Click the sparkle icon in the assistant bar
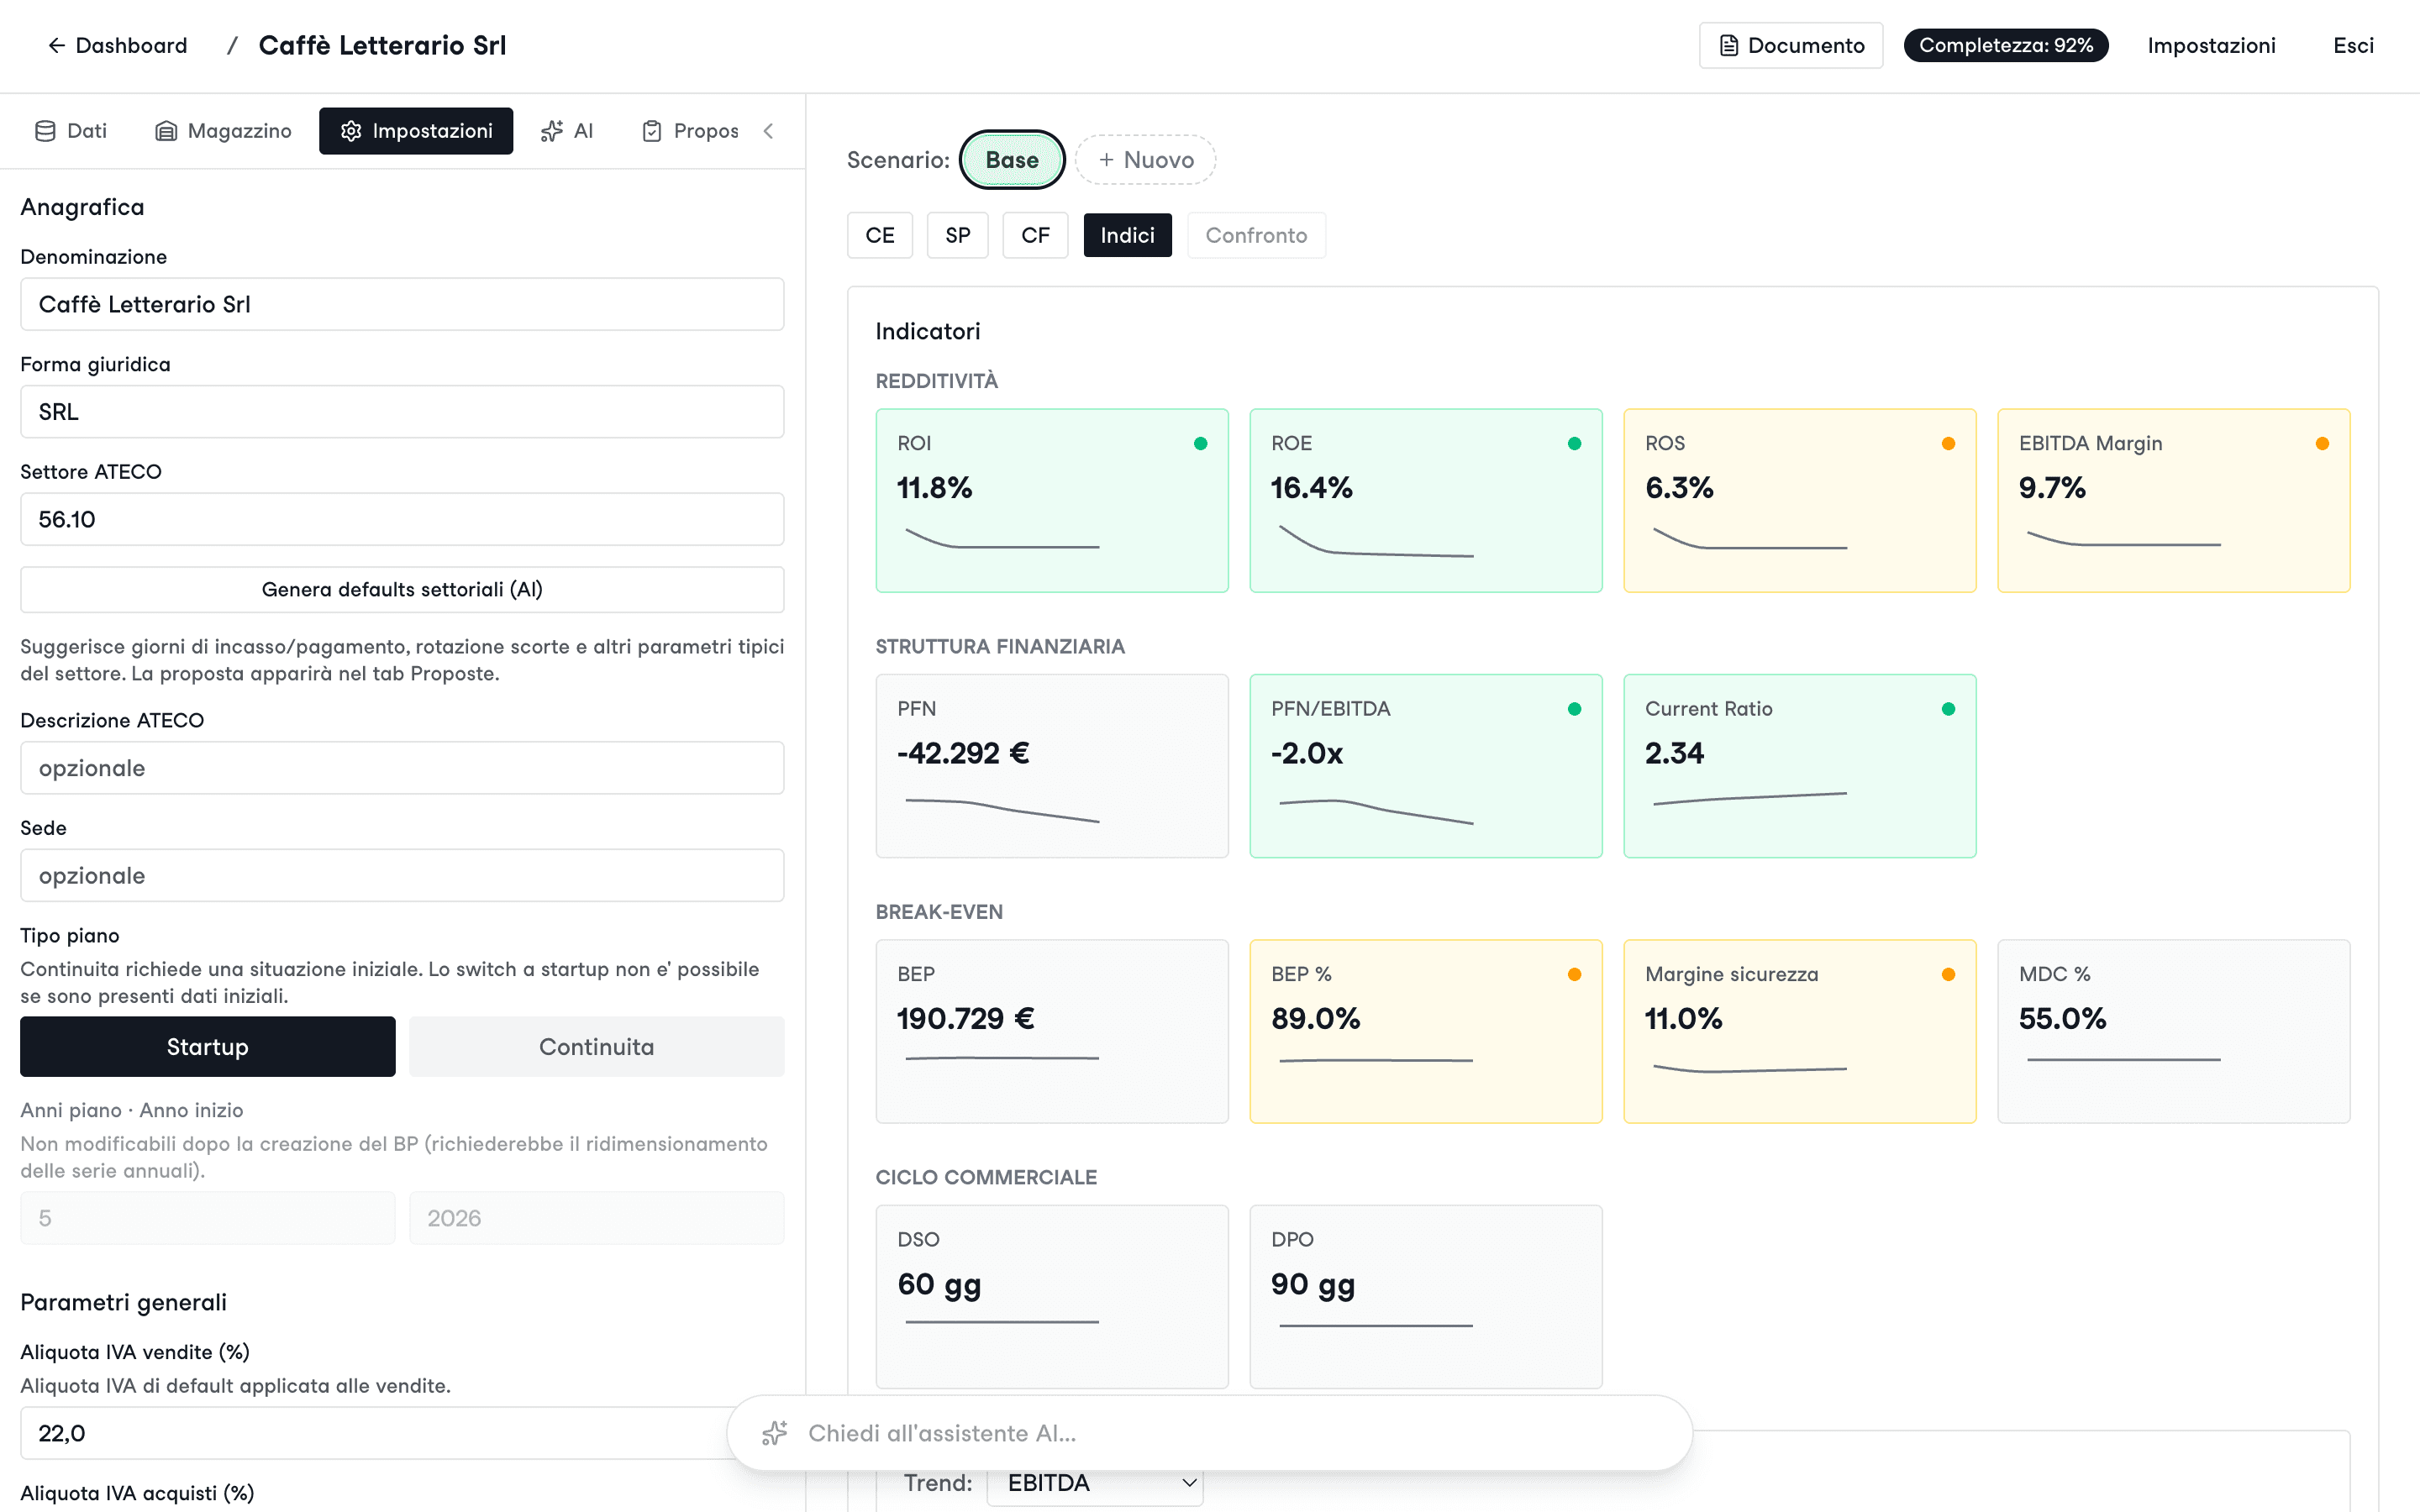 (x=775, y=1433)
